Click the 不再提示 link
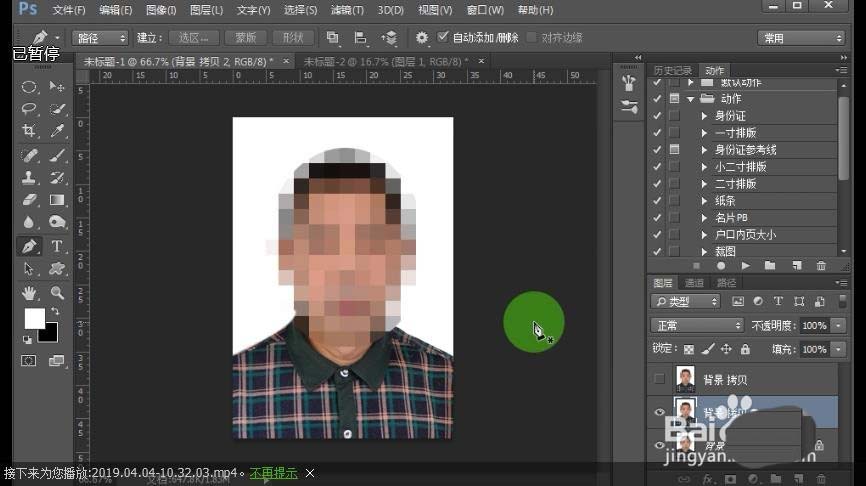The height and width of the screenshot is (486, 866). (x=273, y=473)
